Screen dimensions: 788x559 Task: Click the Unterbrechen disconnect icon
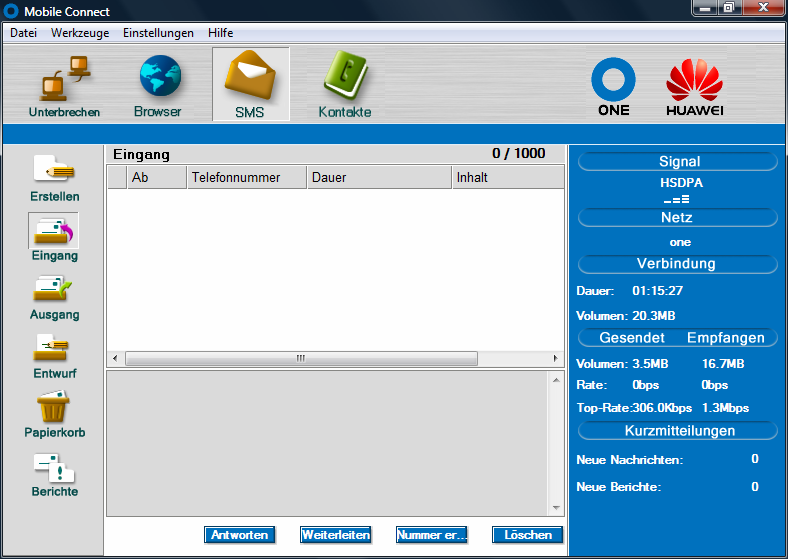point(64,84)
